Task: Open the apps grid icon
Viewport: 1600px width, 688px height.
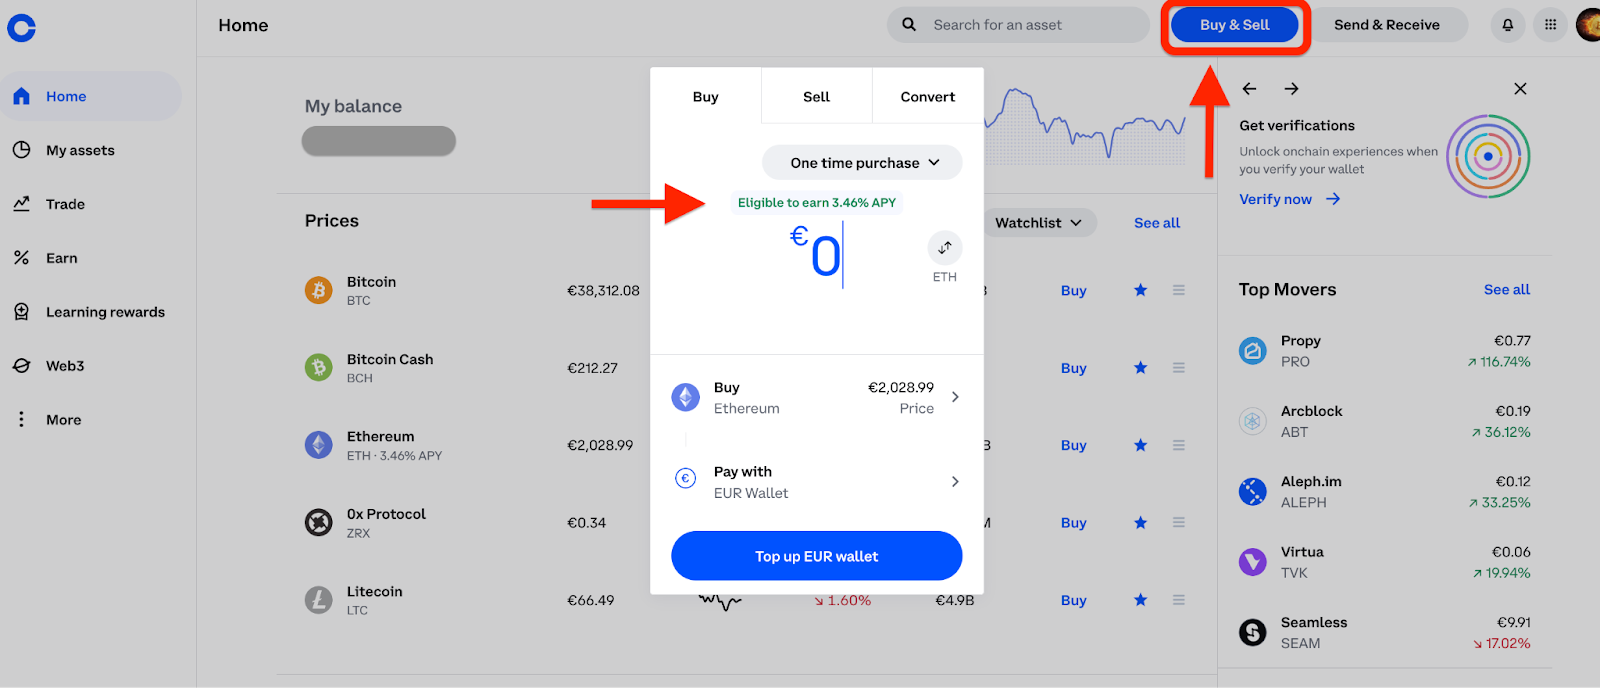Action: (1550, 25)
